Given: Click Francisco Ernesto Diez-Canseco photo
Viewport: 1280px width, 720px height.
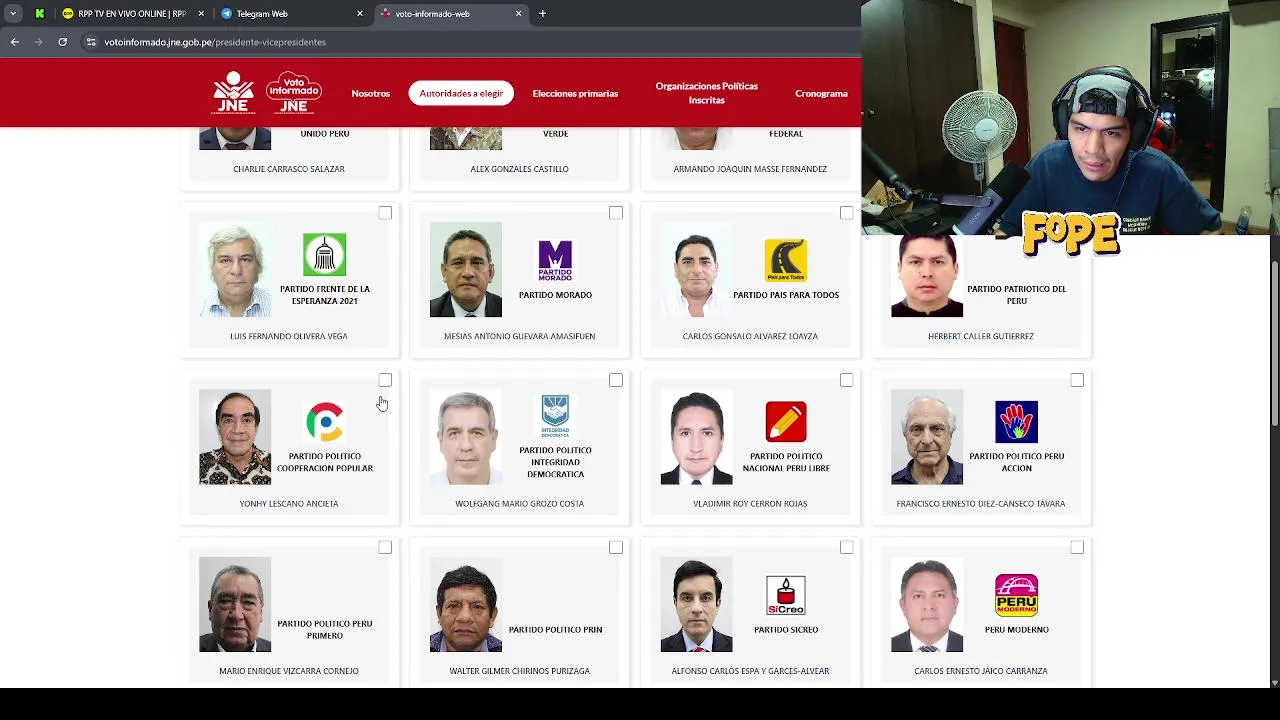Looking at the screenshot, I should pyautogui.click(x=927, y=437).
